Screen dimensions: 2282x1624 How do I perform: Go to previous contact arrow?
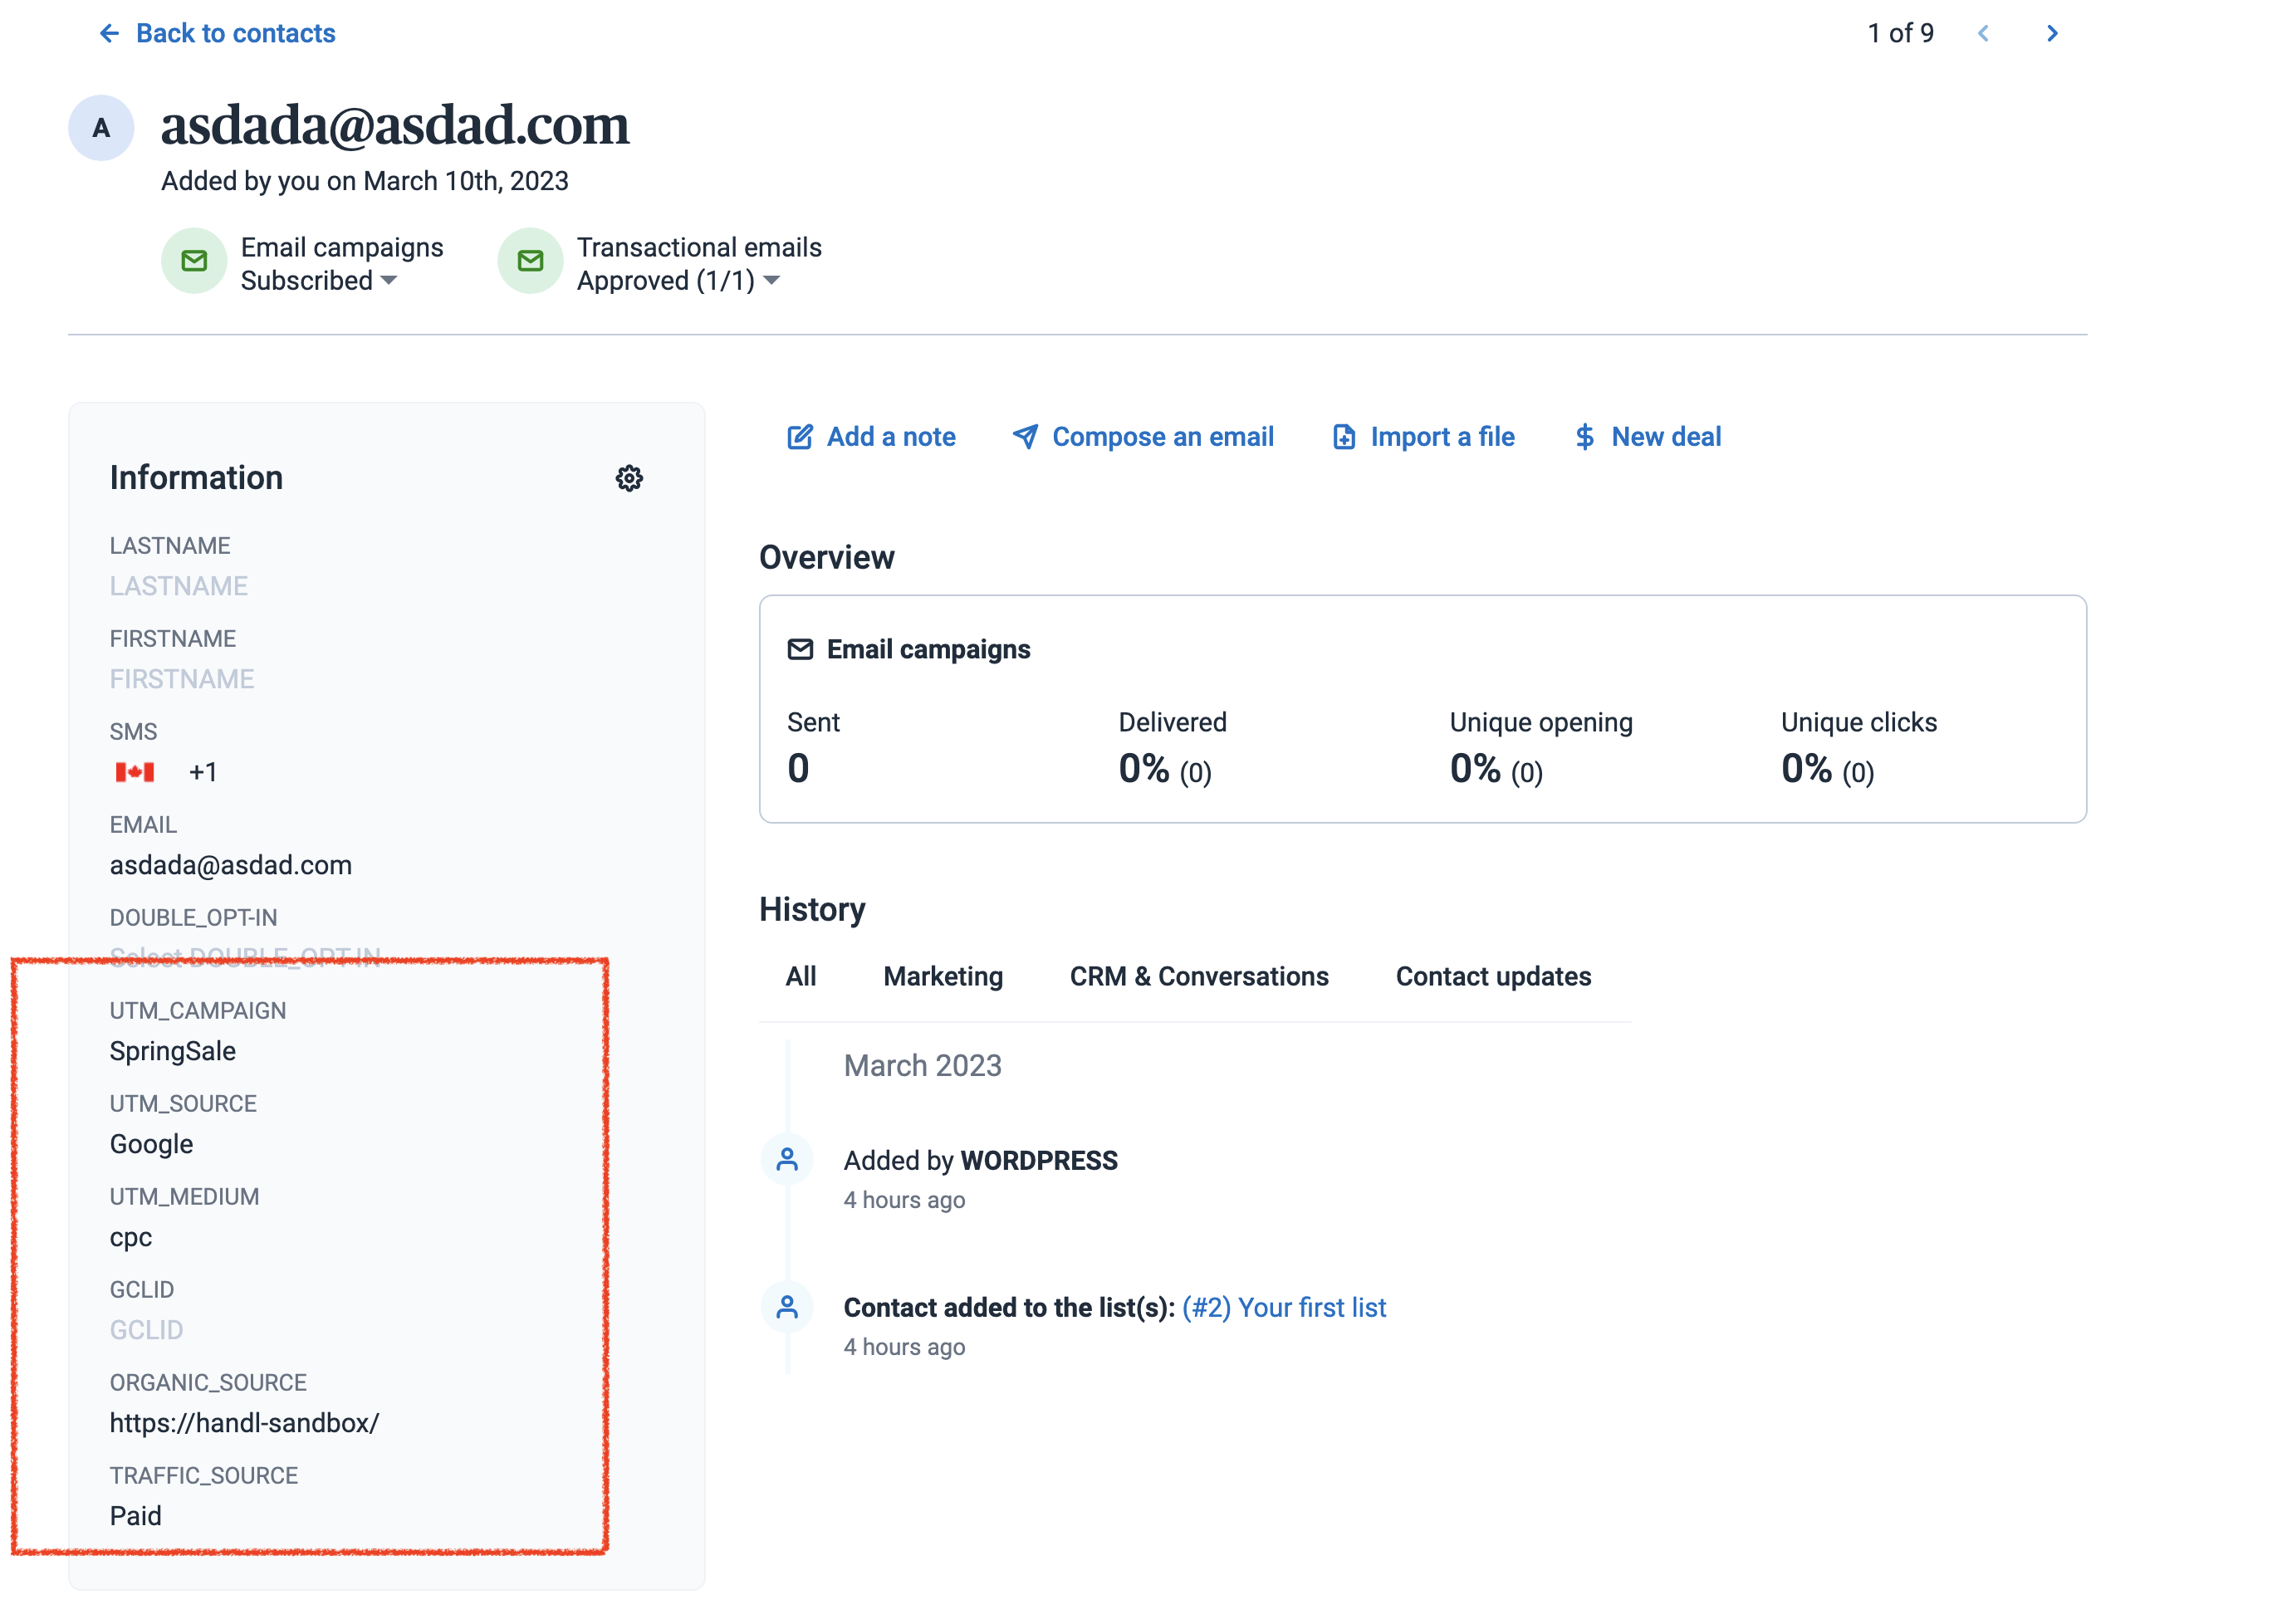point(1982,34)
